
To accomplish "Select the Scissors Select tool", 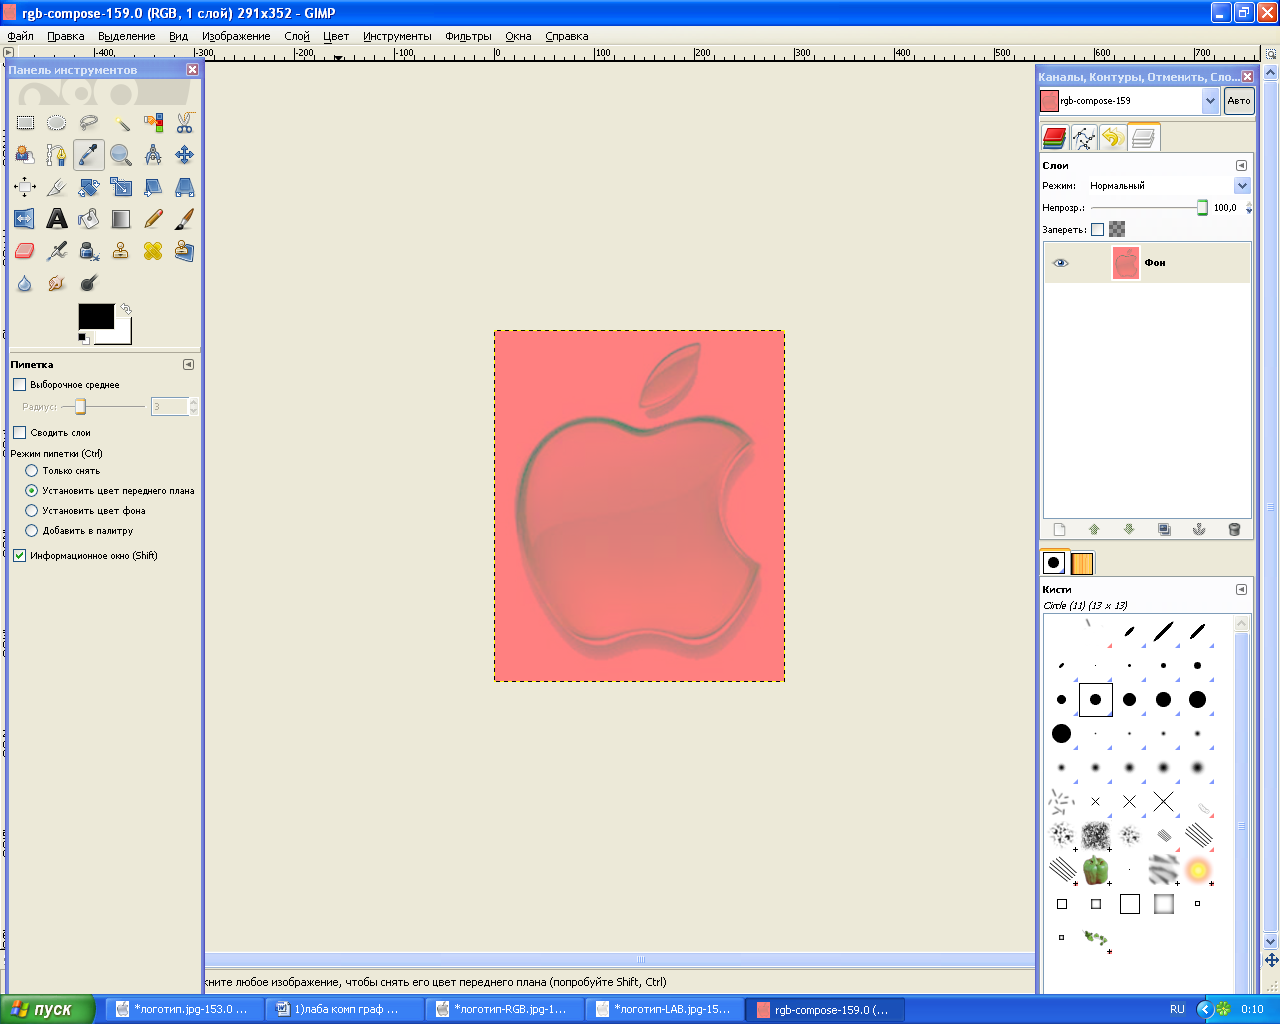I will tap(185, 123).
